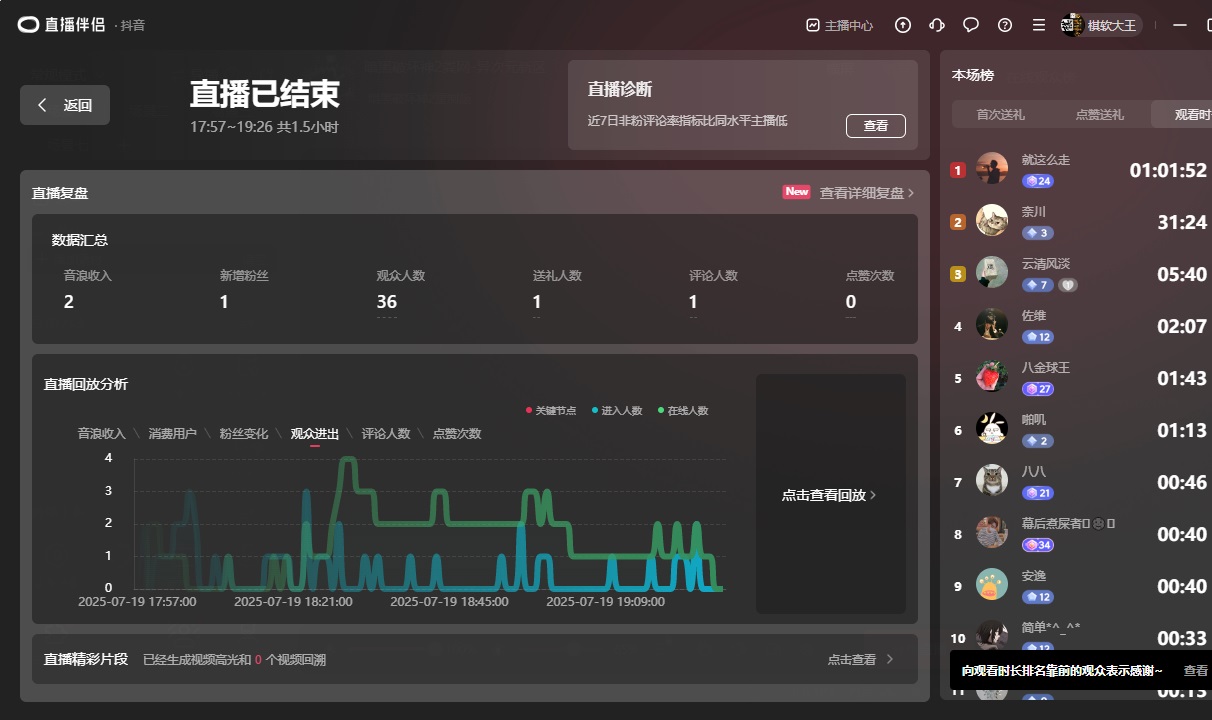Viewport: 1212px width, 720px height.
Task: Open the chat bubble message icon
Action: click(971, 25)
